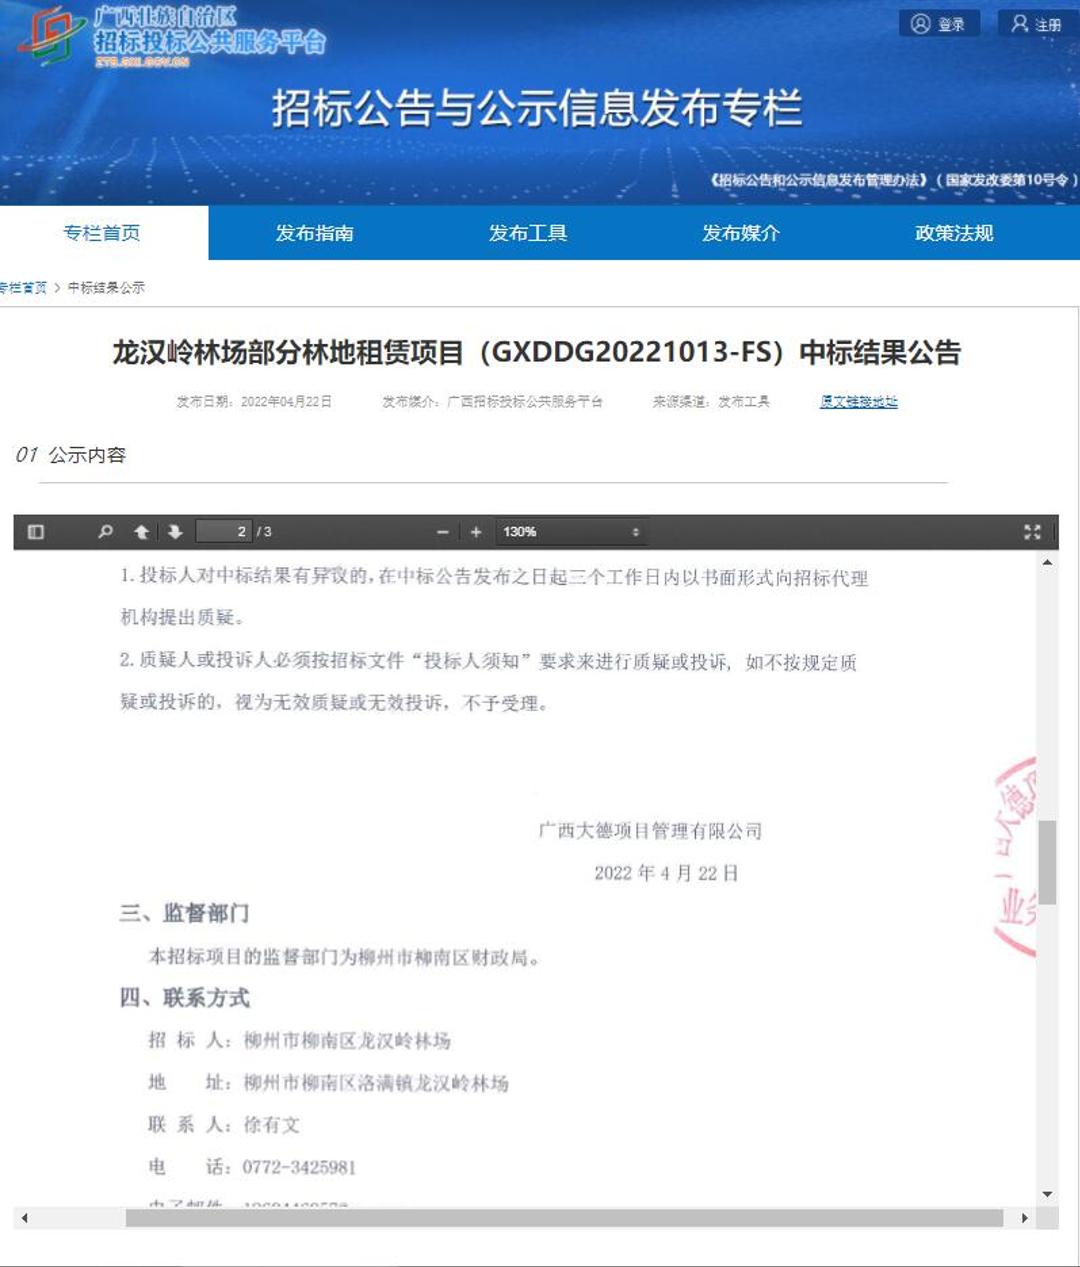This screenshot has width=1080, height=1267.
Task: Zoom out the PDF document
Action: point(442,532)
